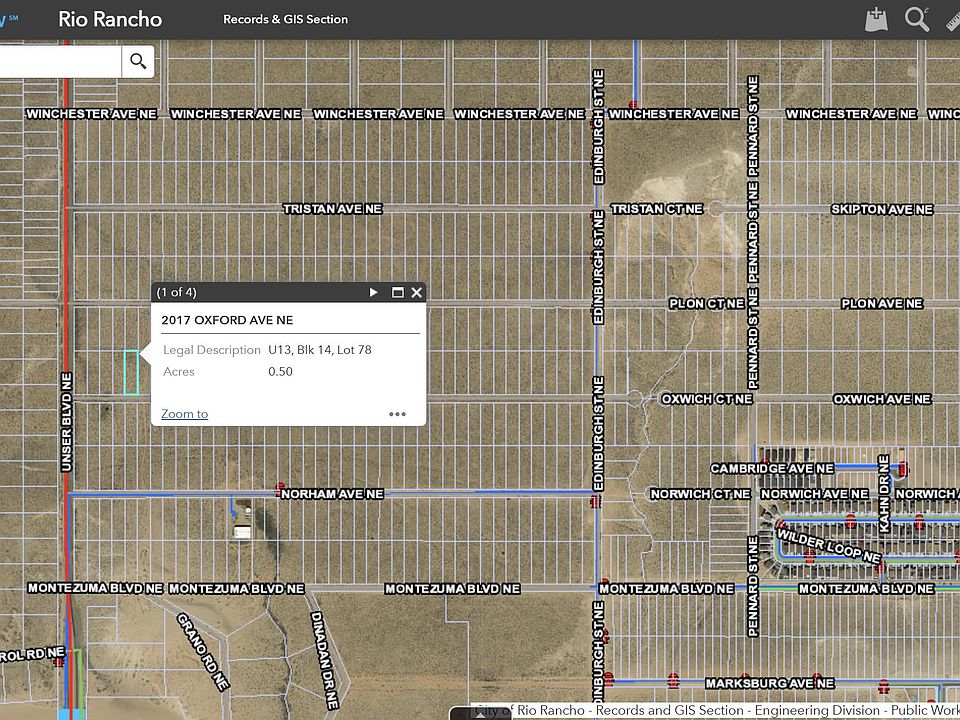Image resolution: width=960 pixels, height=720 pixels.
Task: Click the red hydrant marker near Winchester Ave
Action: pyautogui.click(x=633, y=103)
